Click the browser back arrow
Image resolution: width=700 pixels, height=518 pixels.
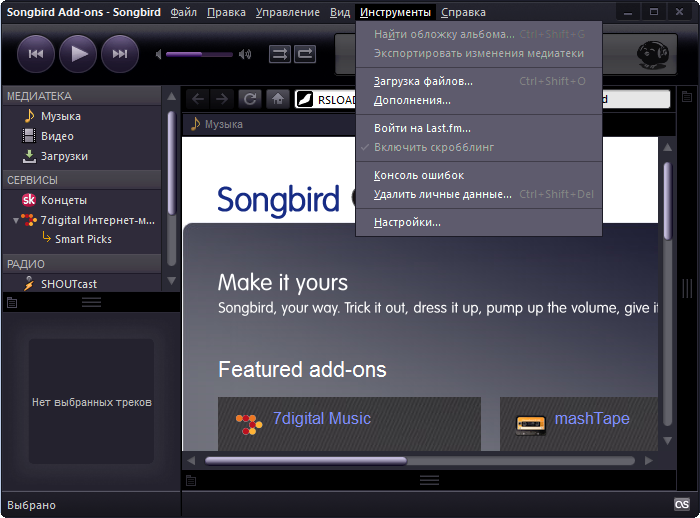(198, 99)
